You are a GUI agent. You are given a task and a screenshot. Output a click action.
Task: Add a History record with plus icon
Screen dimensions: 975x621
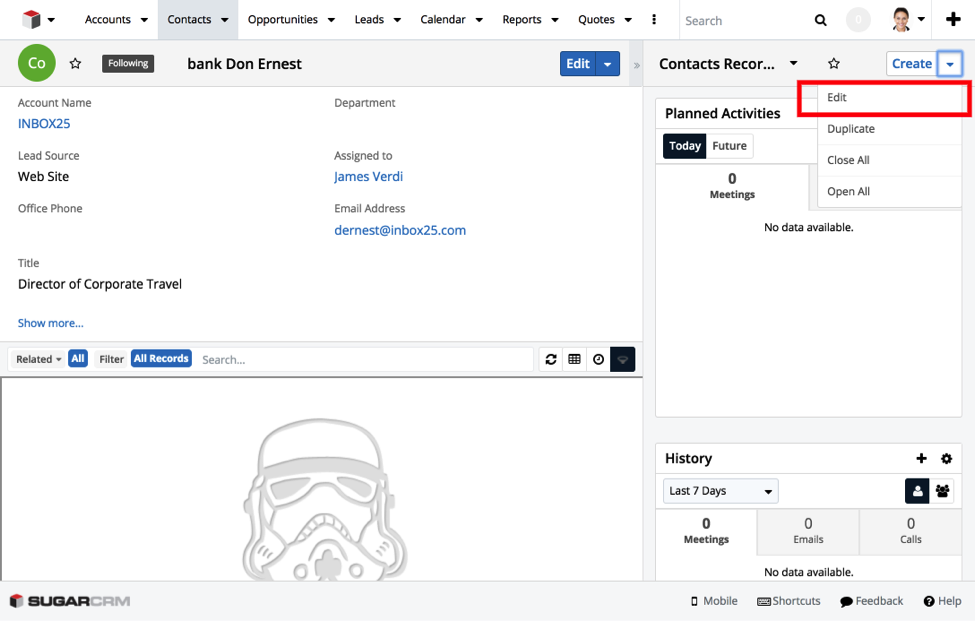pos(922,459)
